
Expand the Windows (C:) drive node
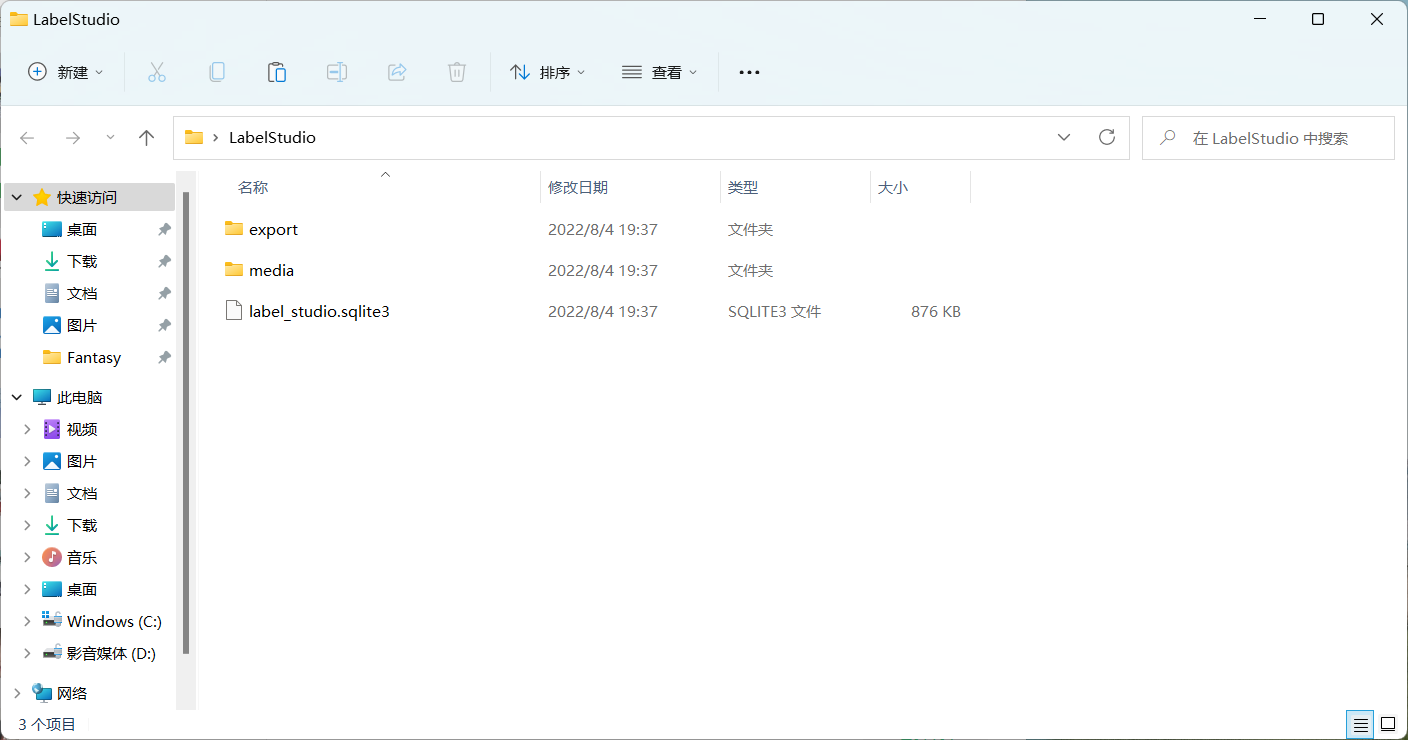(27, 621)
